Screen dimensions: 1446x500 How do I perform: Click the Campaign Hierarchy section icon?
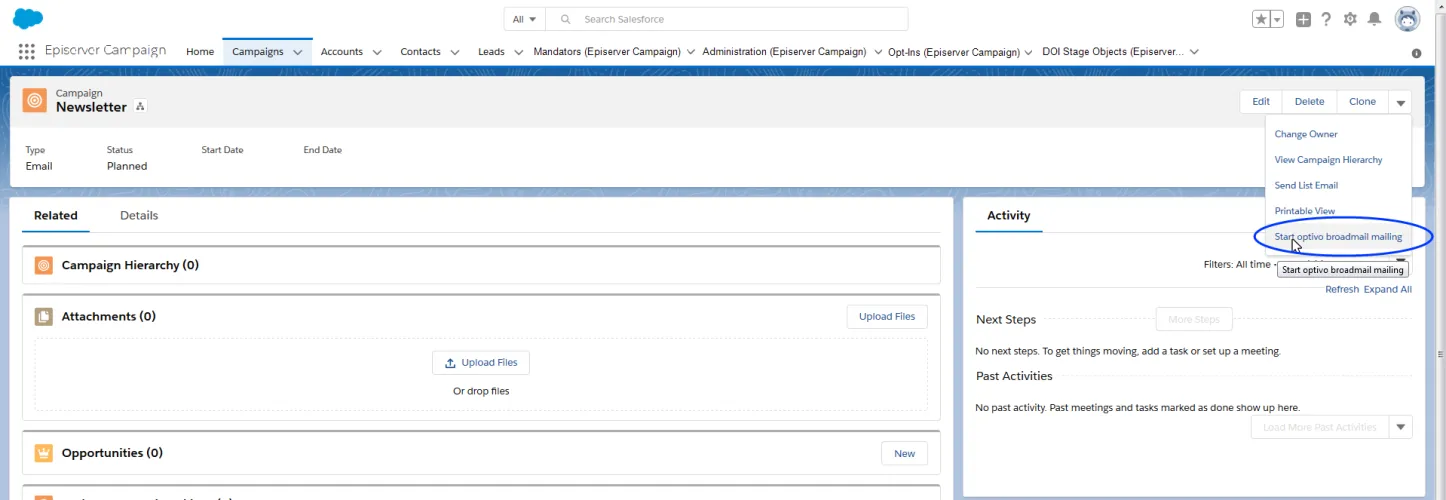coord(43,266)
